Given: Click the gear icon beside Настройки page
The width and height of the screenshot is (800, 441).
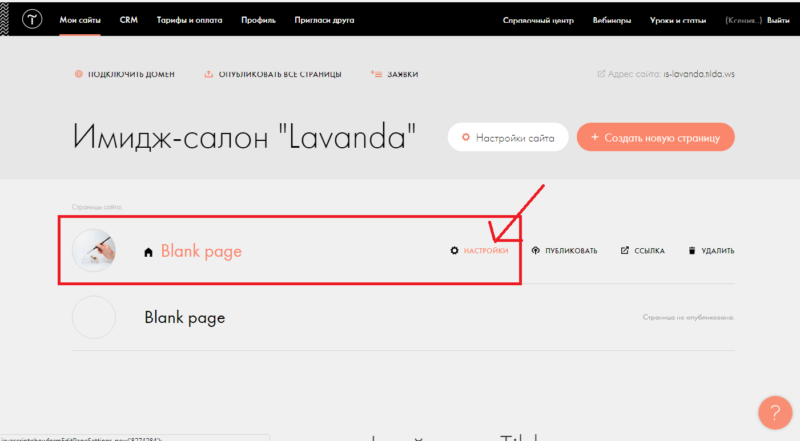Looking at the screenshot, I should [x=455, y=250].
